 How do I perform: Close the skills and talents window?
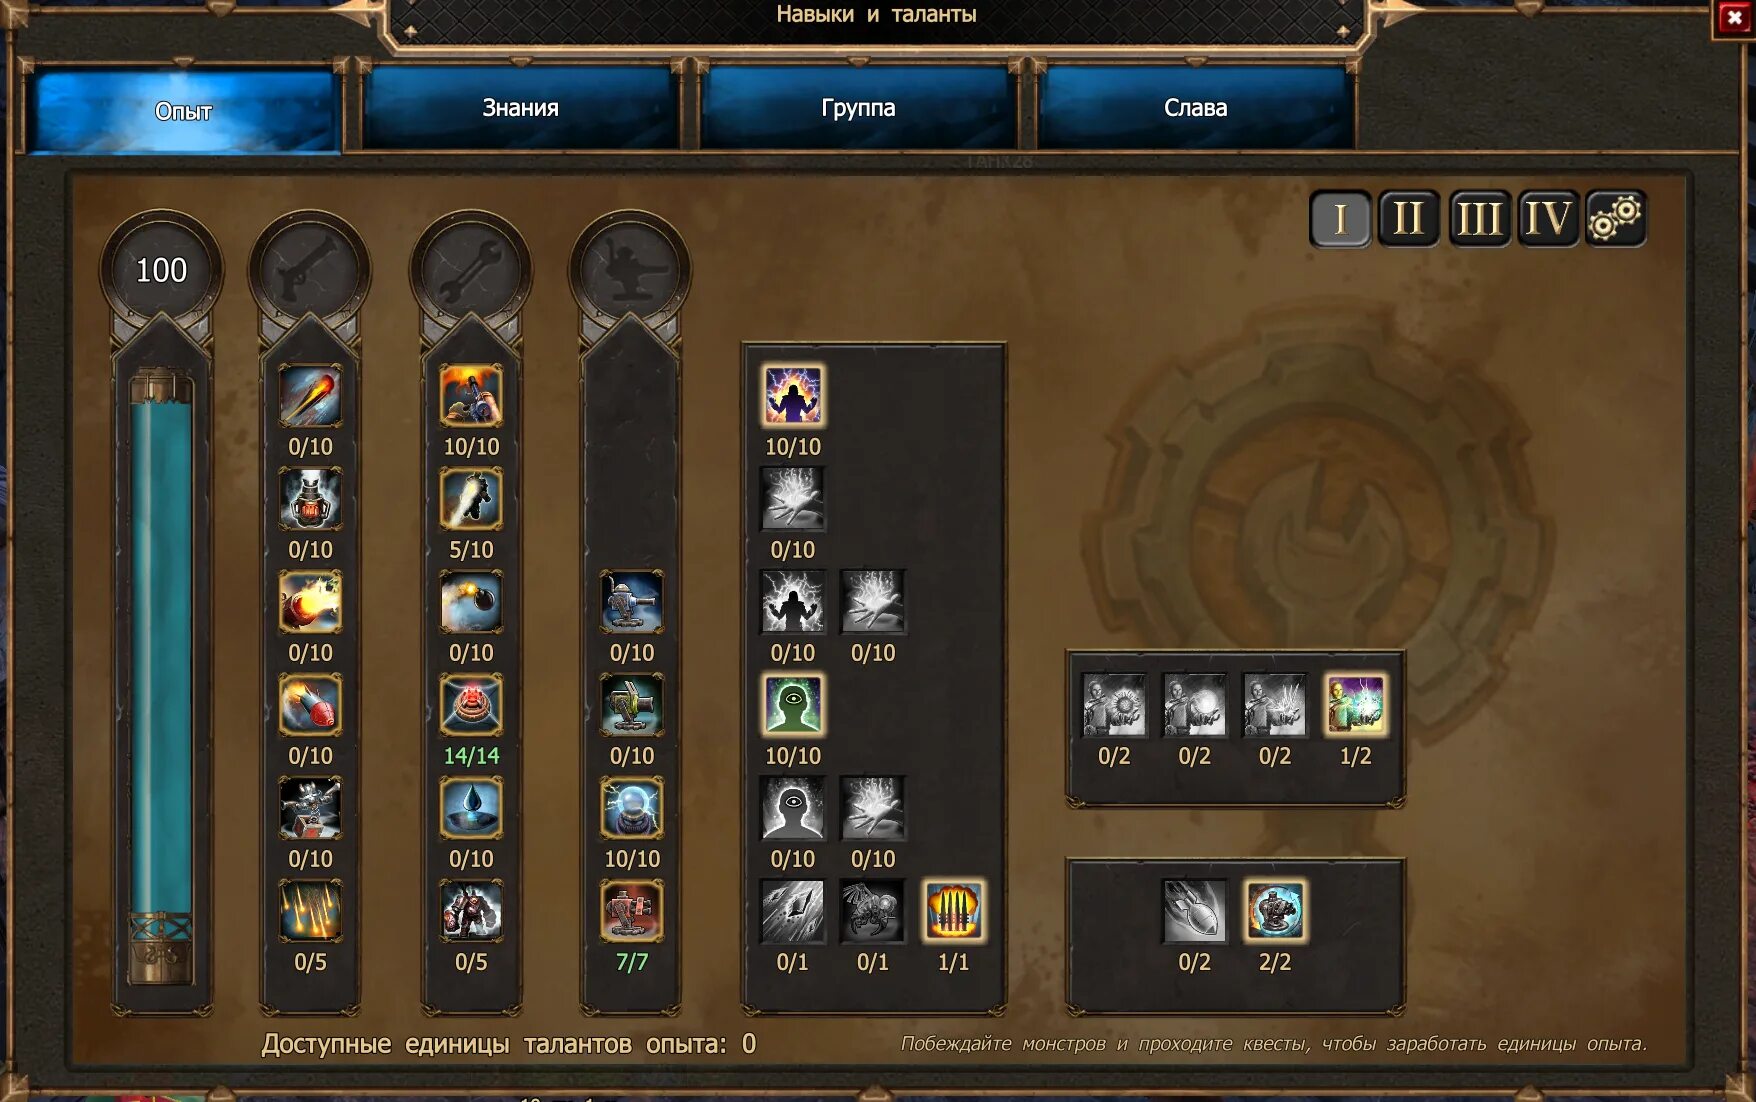1735,18
